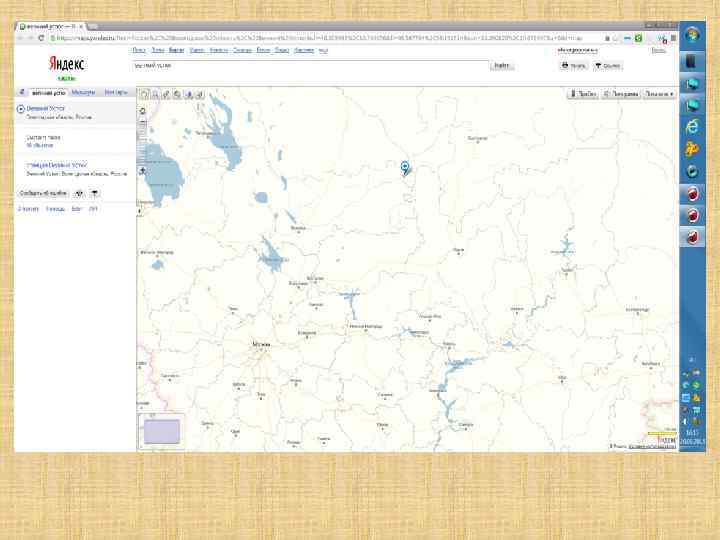The image size is (720, 540).
Task: Open the Почта link in top navigation
Action: pos(158,50)
